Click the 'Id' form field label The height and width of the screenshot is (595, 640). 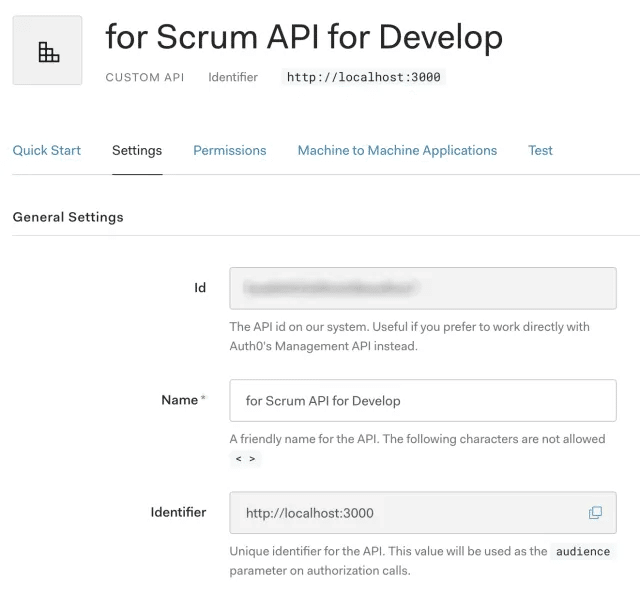(200, 288)
